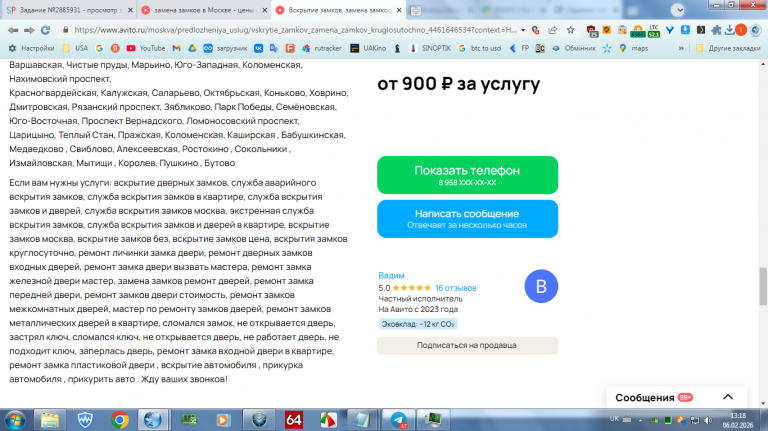Open the UAKino bookmark

[x=368, y=48]
